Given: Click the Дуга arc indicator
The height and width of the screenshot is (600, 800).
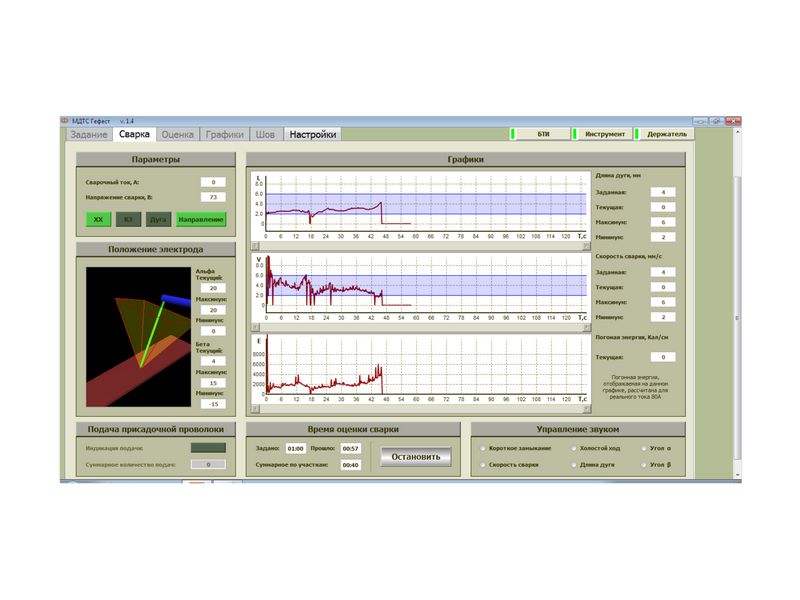Looking at the screenshot, I should [158, 219].
